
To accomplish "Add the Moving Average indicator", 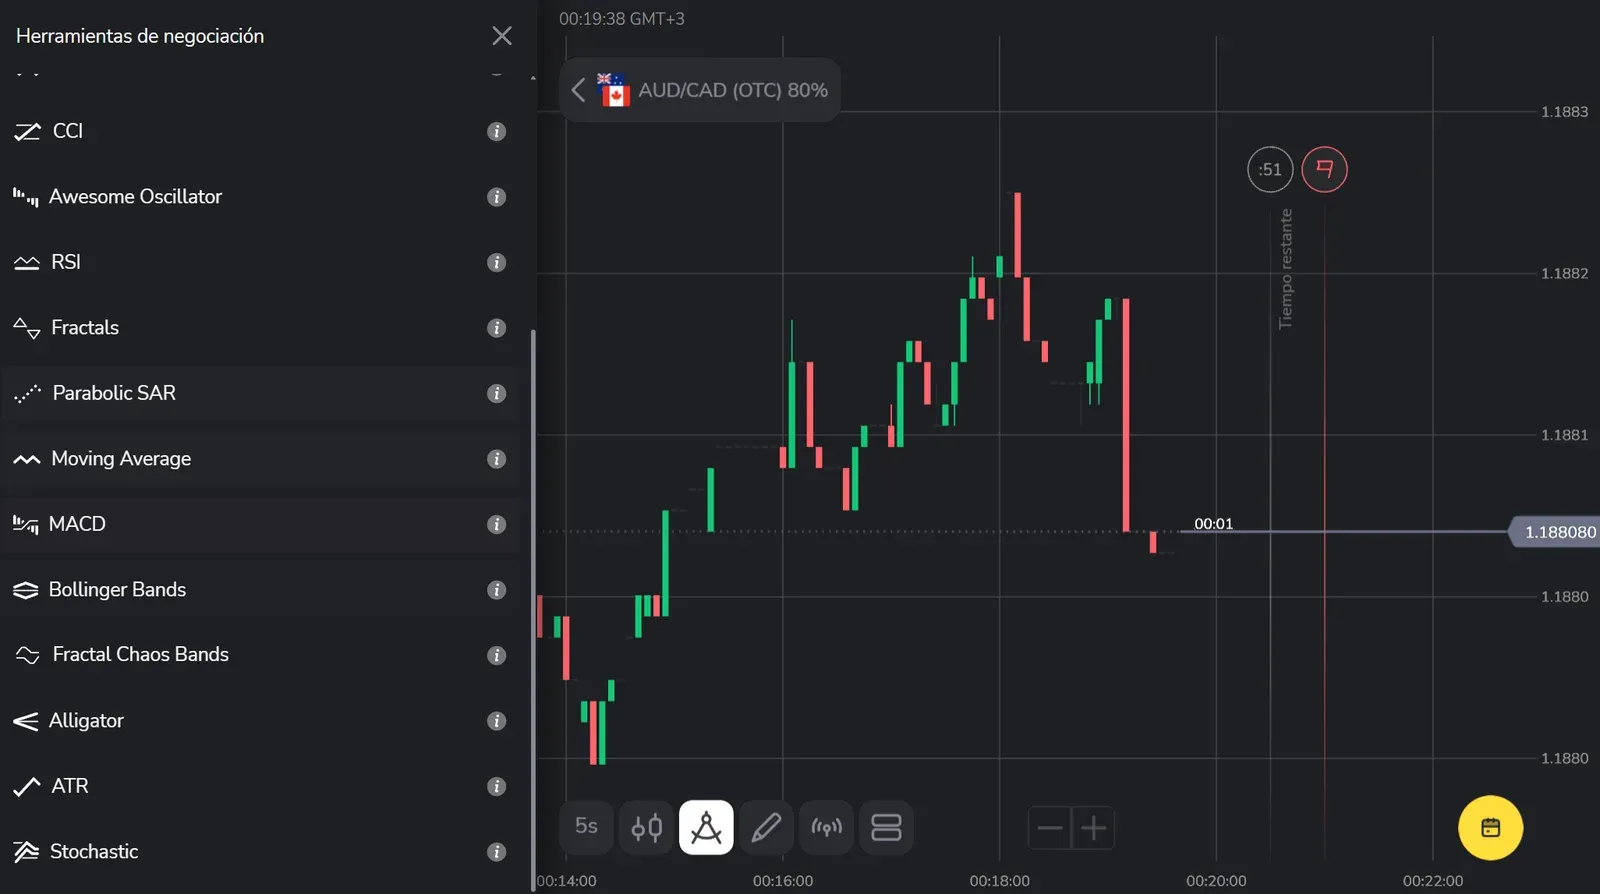I will [x=260, y=459].
